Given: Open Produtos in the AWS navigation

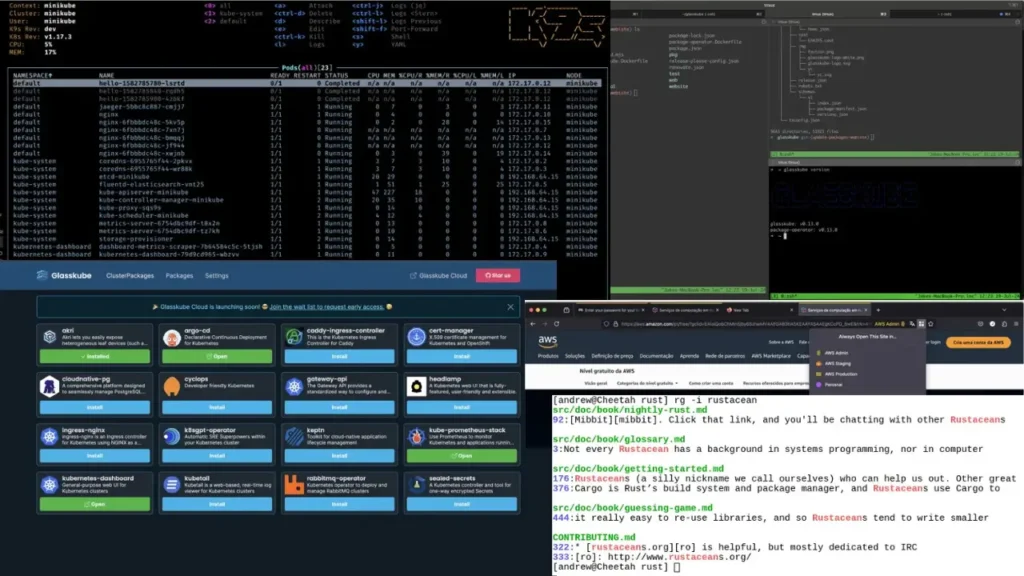Looking at the screenshot, I should tap(548, 357).
